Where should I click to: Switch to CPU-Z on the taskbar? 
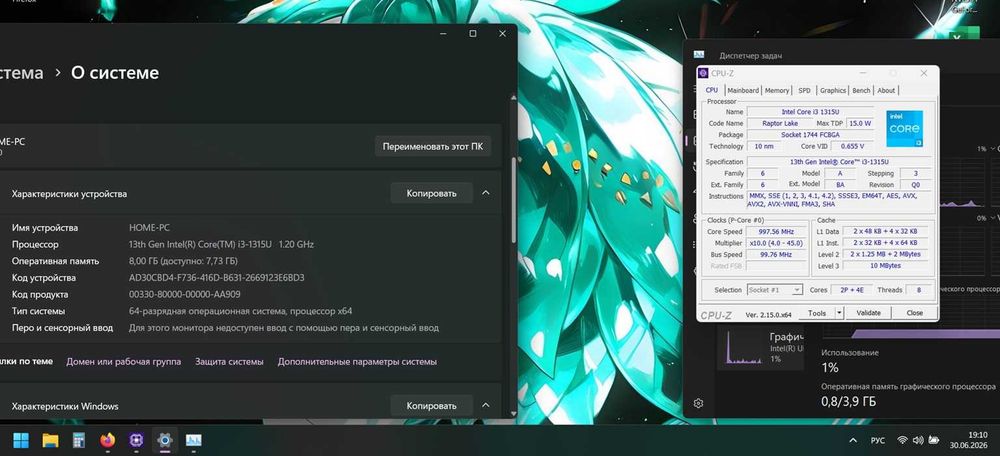(x=136, y=440)
